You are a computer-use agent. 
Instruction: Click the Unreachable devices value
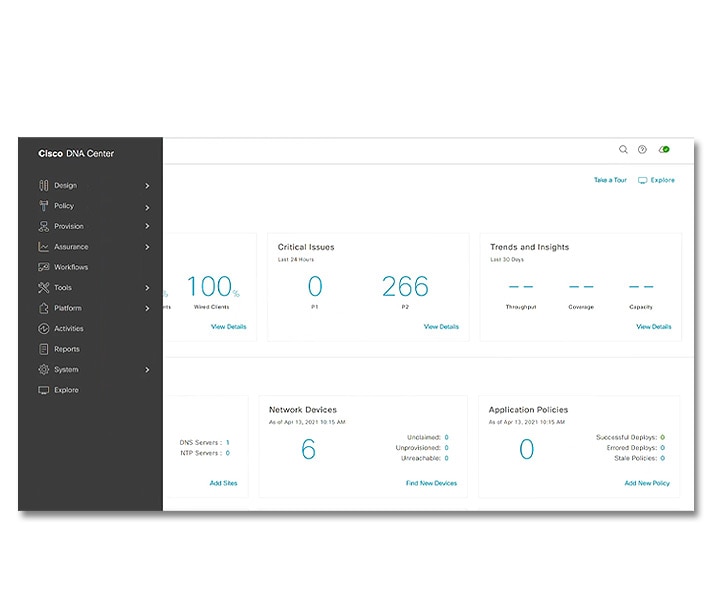coord(446,458)
